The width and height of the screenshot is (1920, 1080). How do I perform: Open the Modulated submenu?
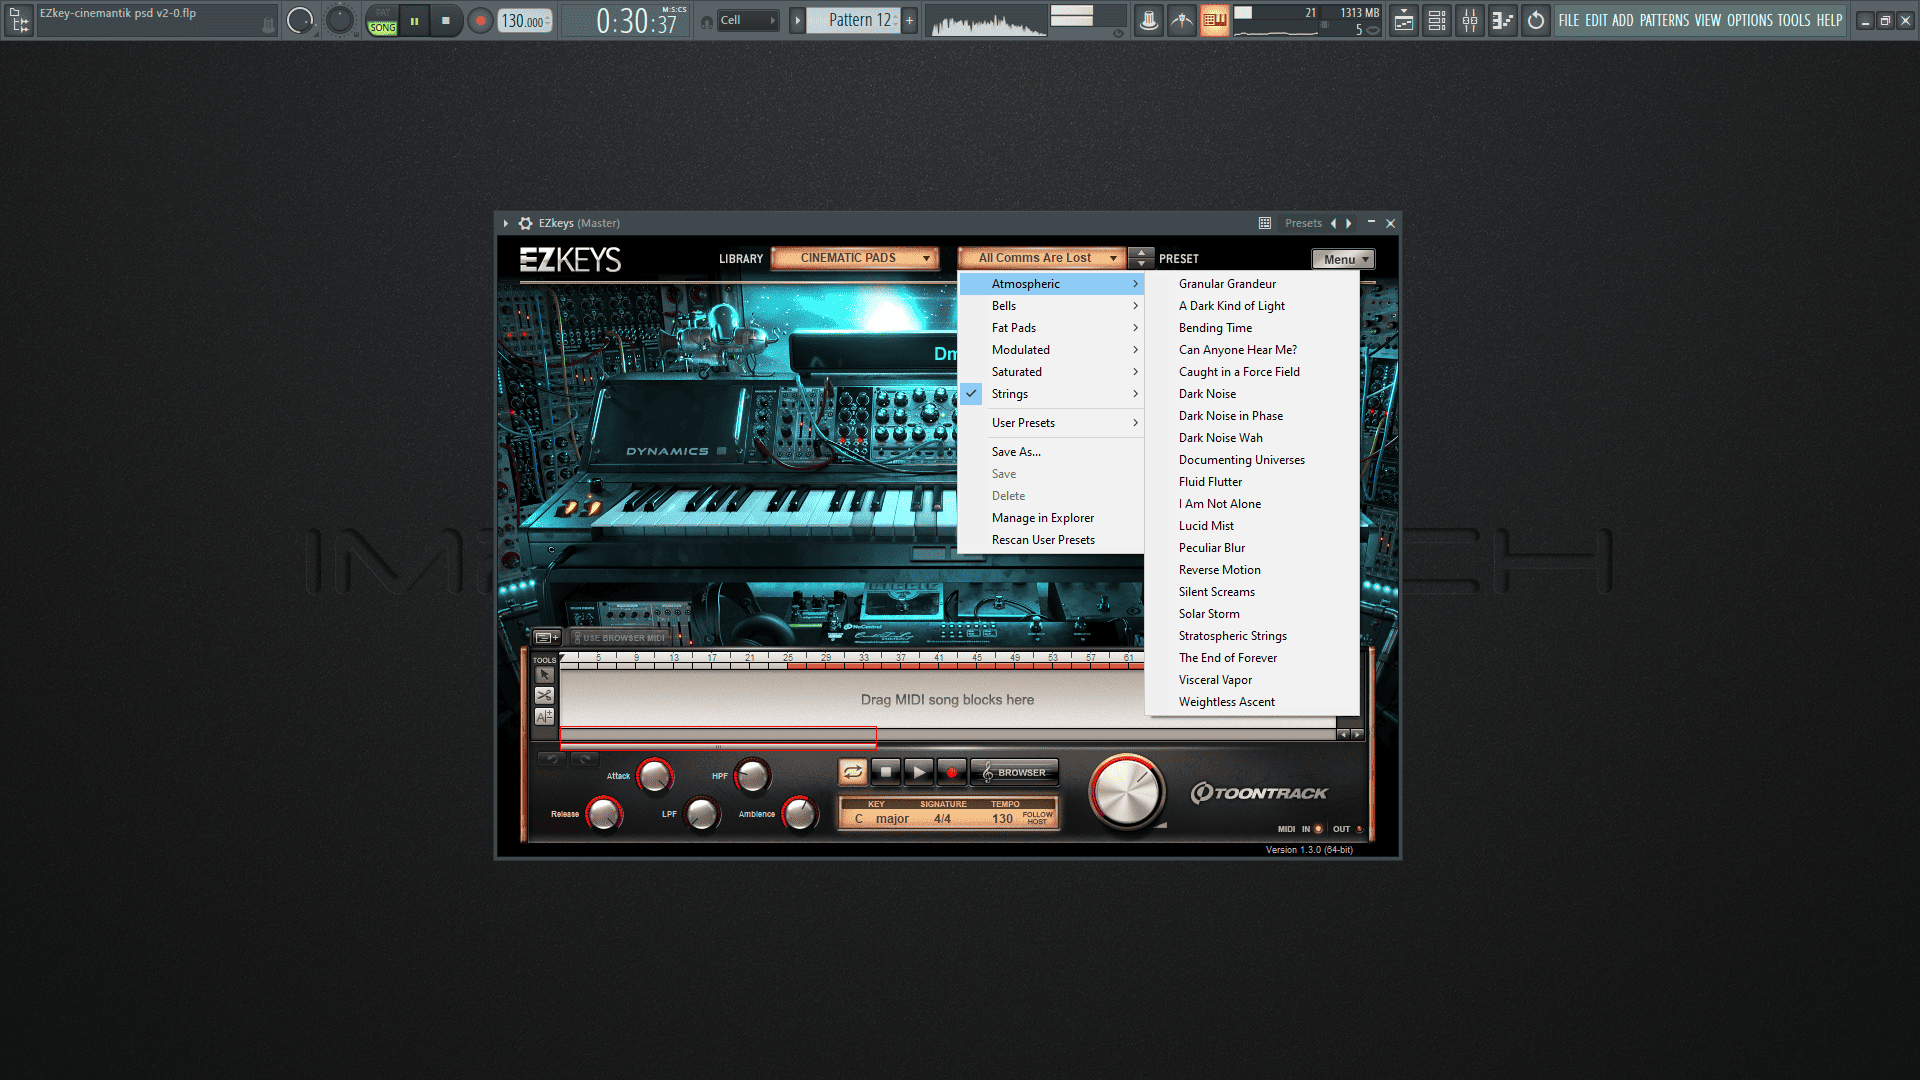point(1051,350)
